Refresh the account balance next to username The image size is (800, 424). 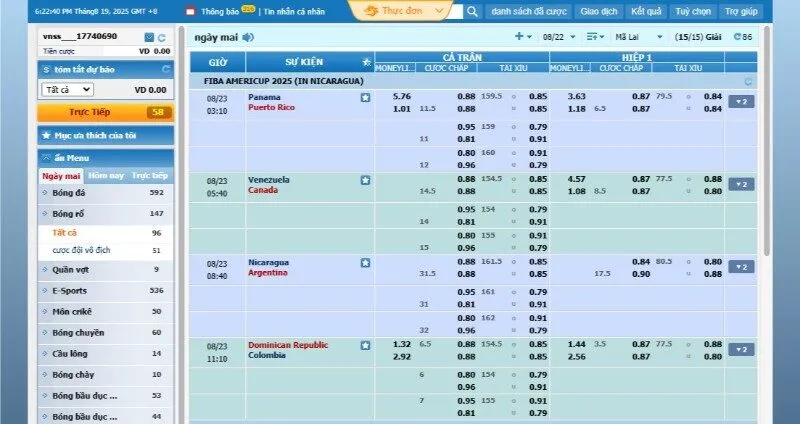pyautogui.click(x=162, y=37)
